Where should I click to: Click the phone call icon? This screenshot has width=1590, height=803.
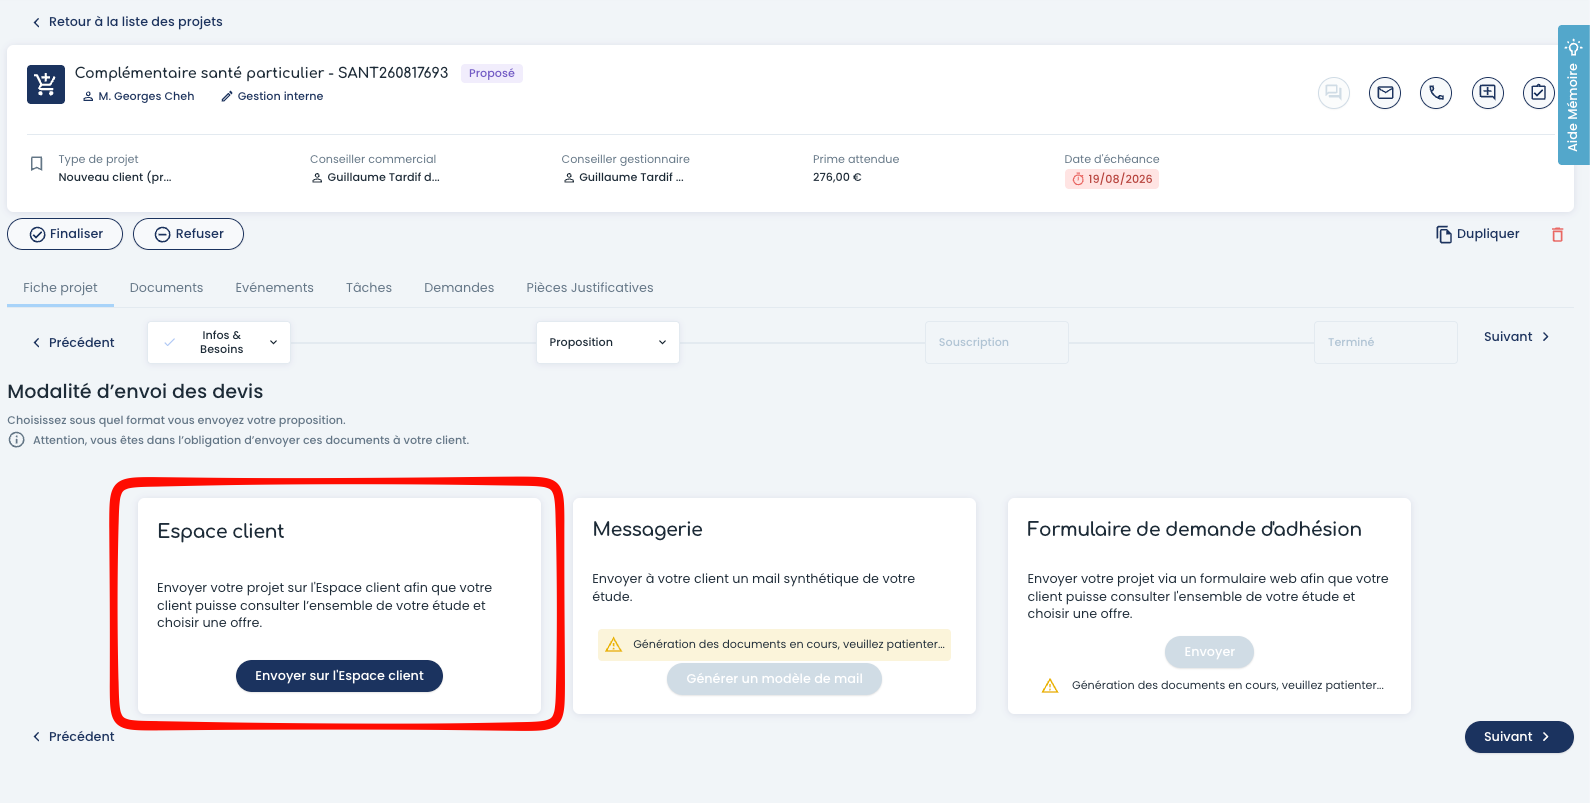1436,93
